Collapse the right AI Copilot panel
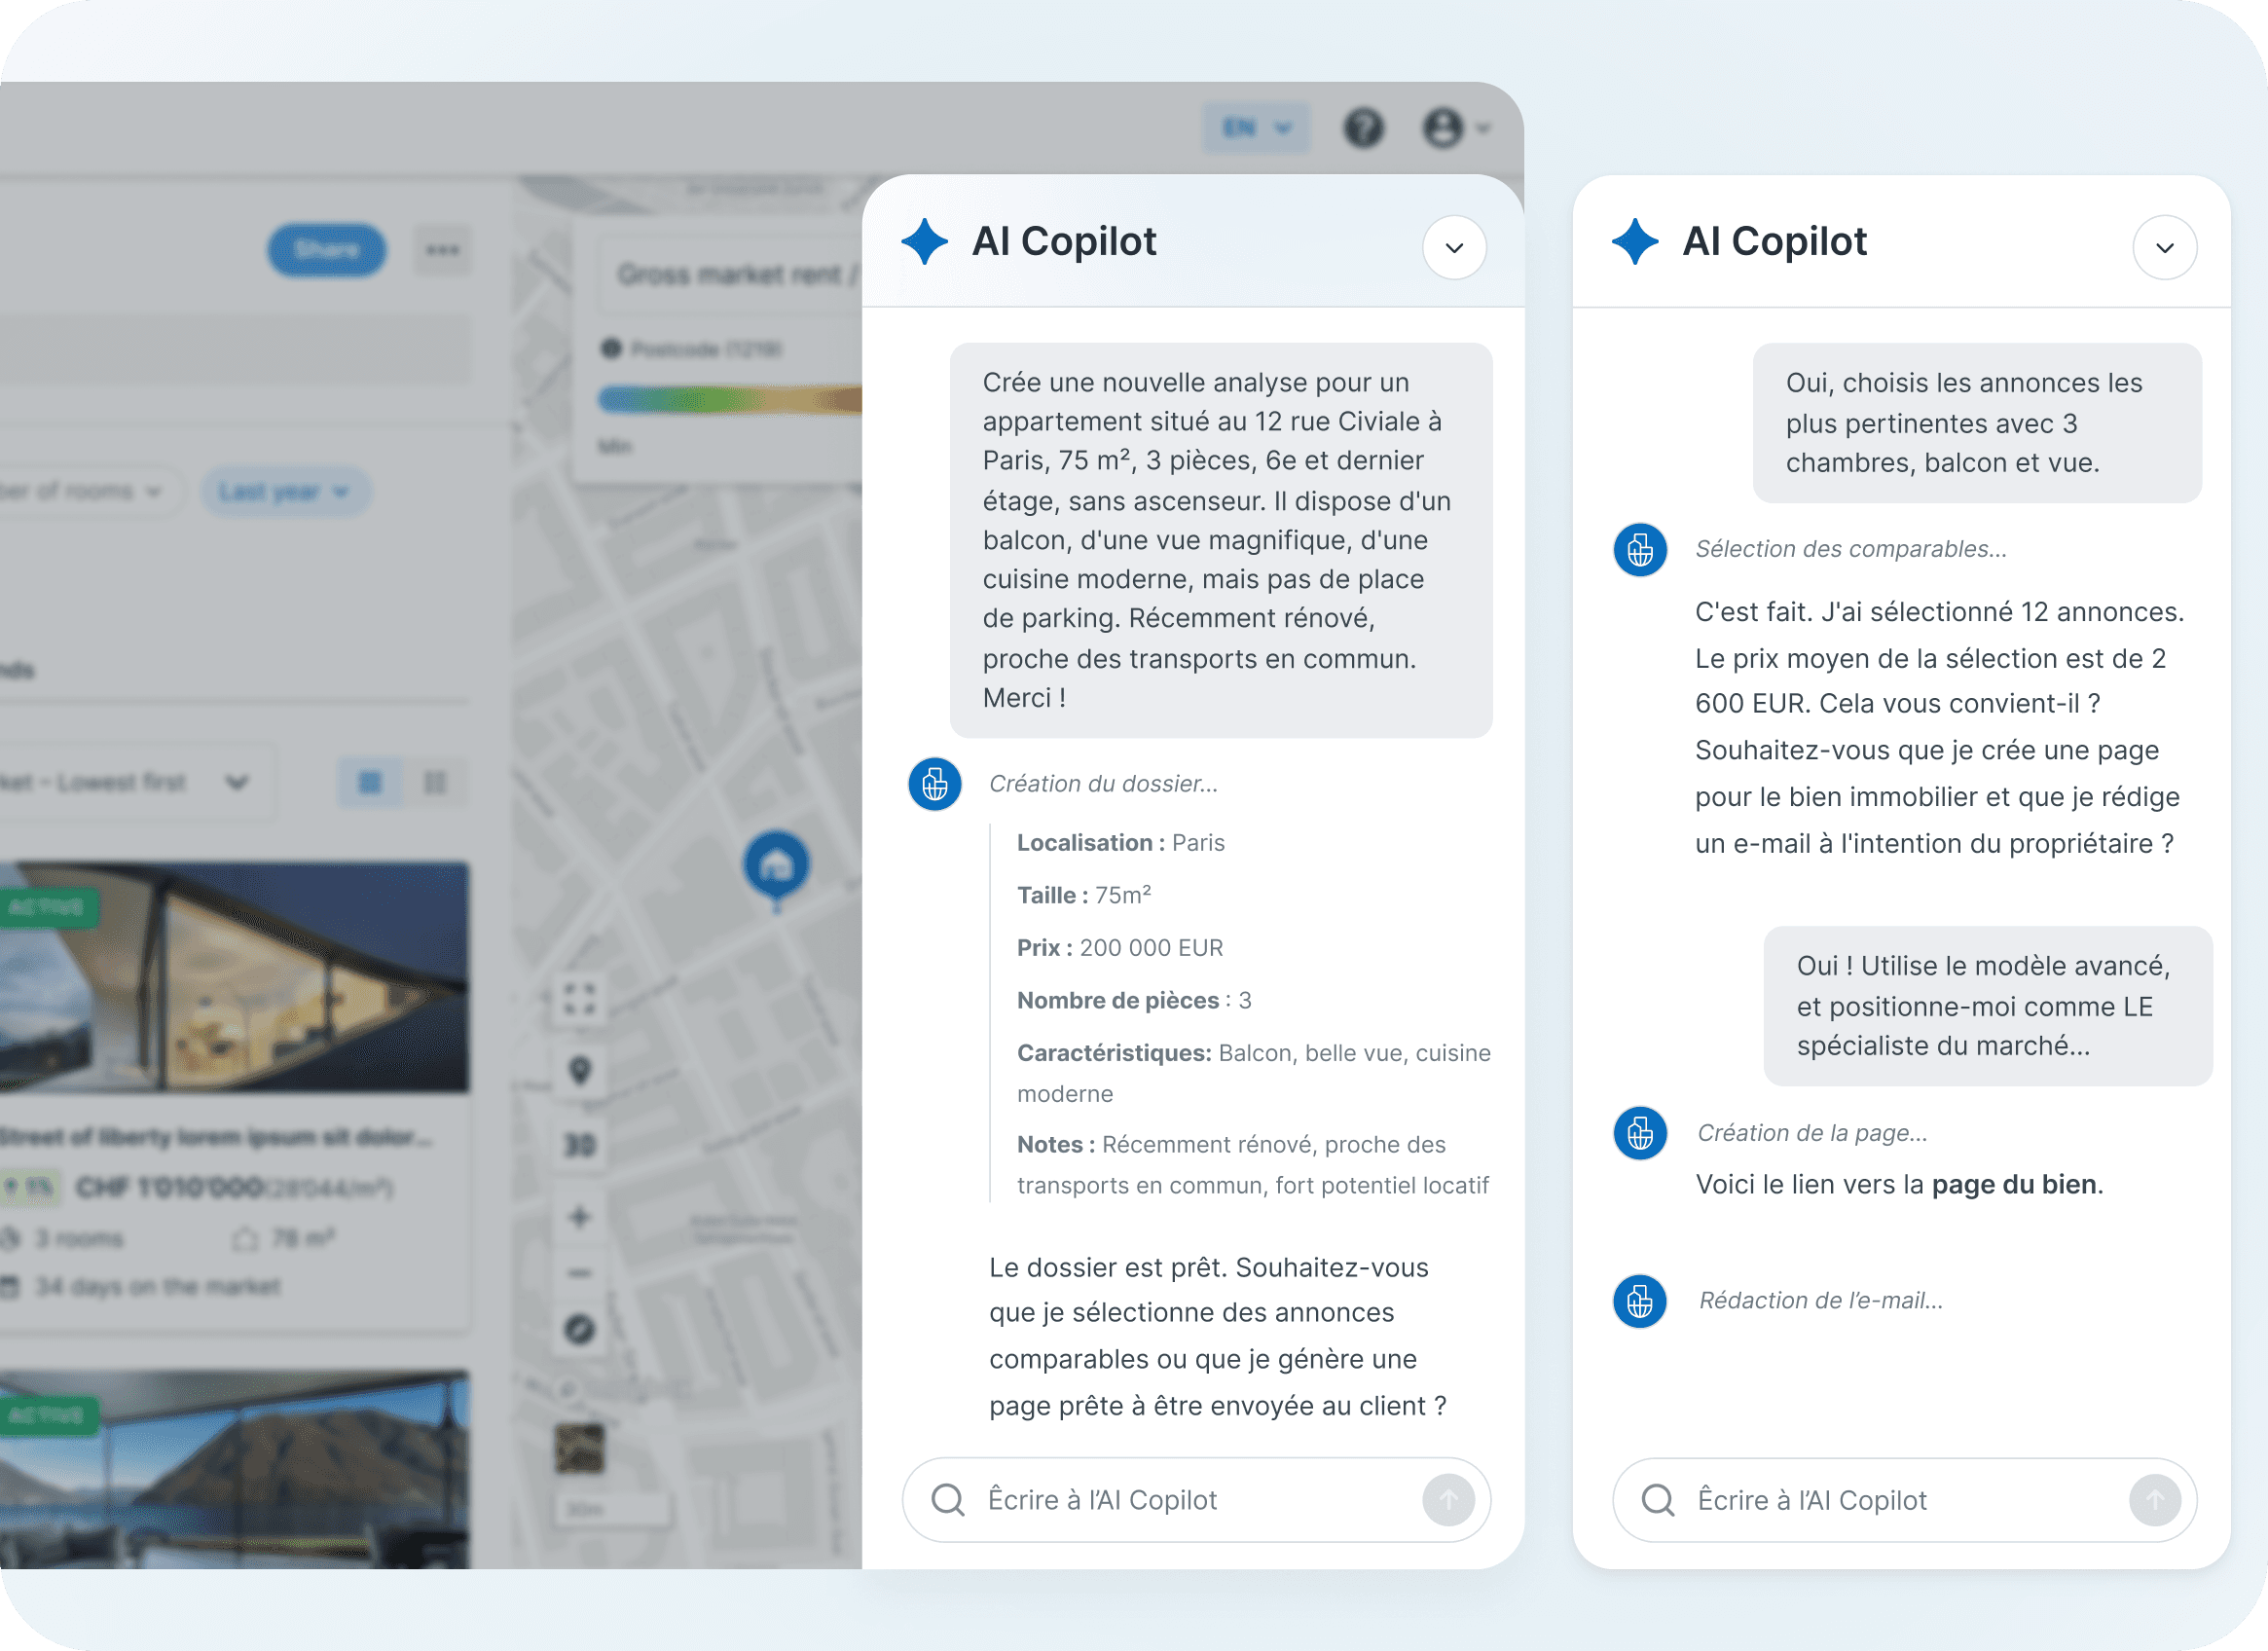Image resolution: width=2268 pixels, height=1651 pixels. point(2164,247)
